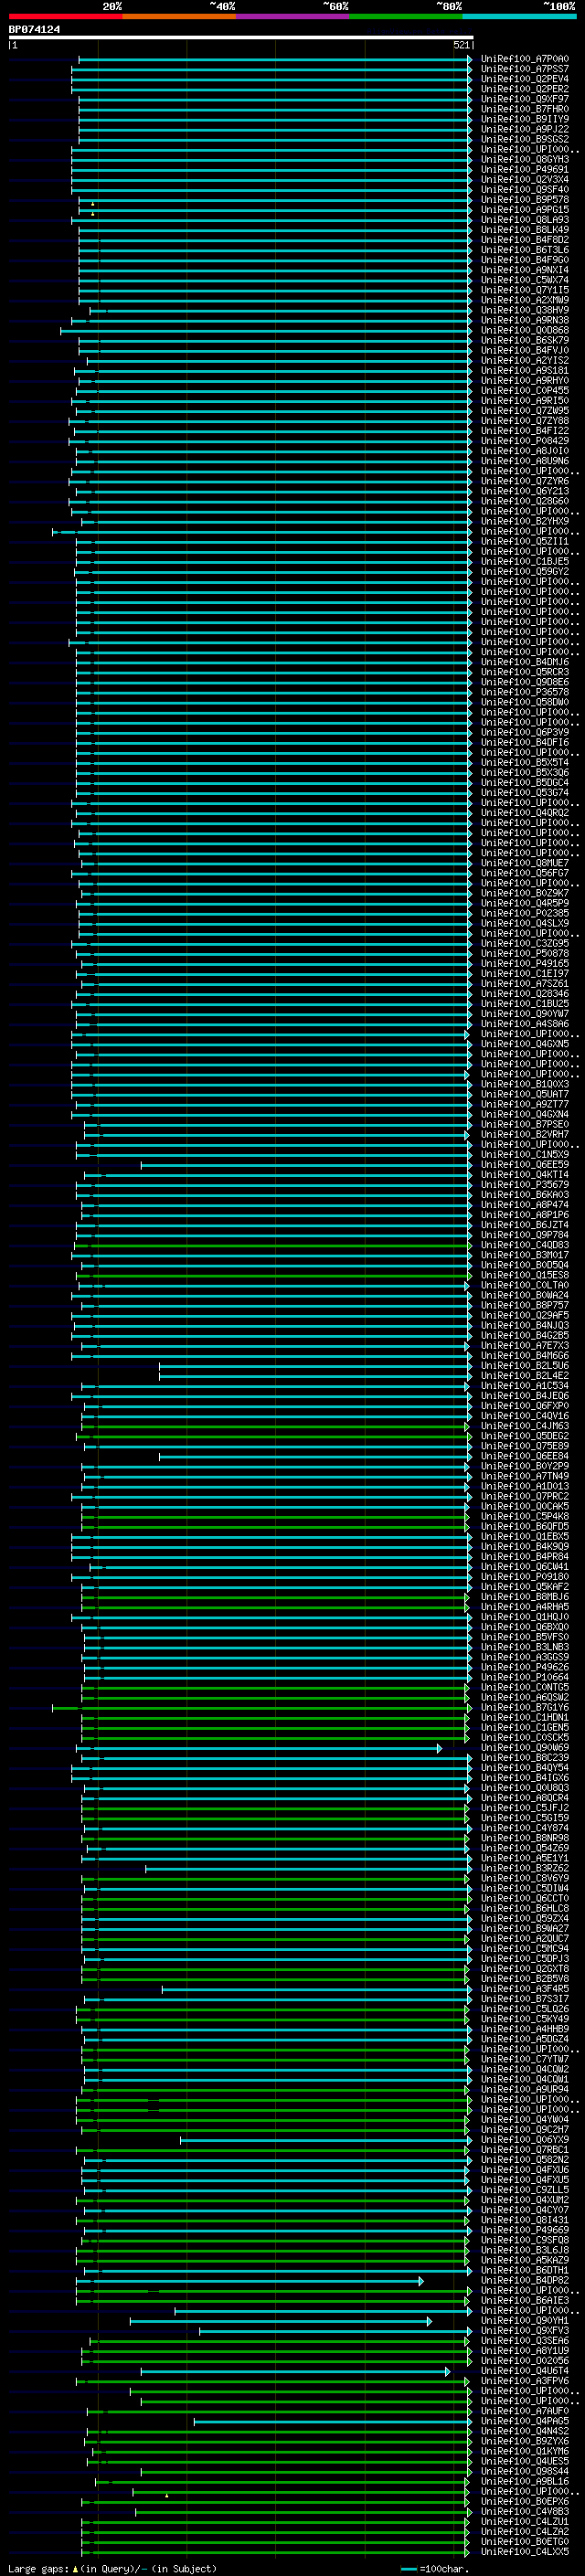Click hit label UniRef100_A8P474
This screenshot has width=585, height=2576.
tap(524, 1205)
